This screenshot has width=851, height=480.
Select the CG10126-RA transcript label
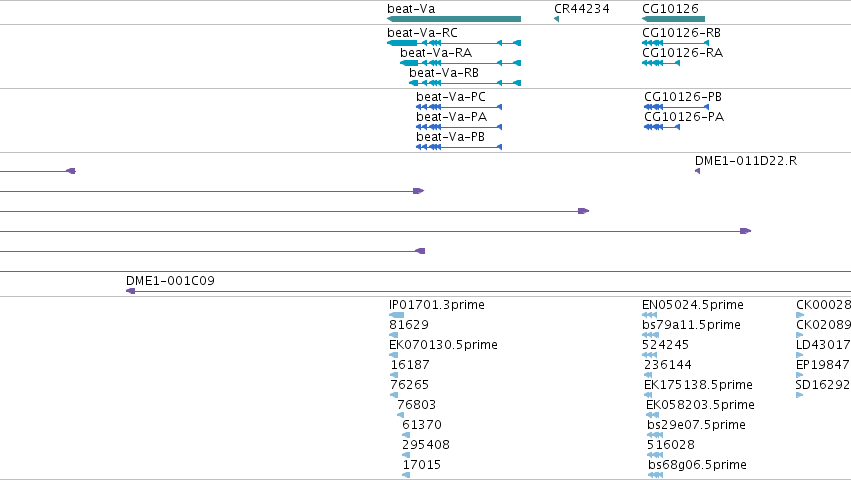point(682,53)
